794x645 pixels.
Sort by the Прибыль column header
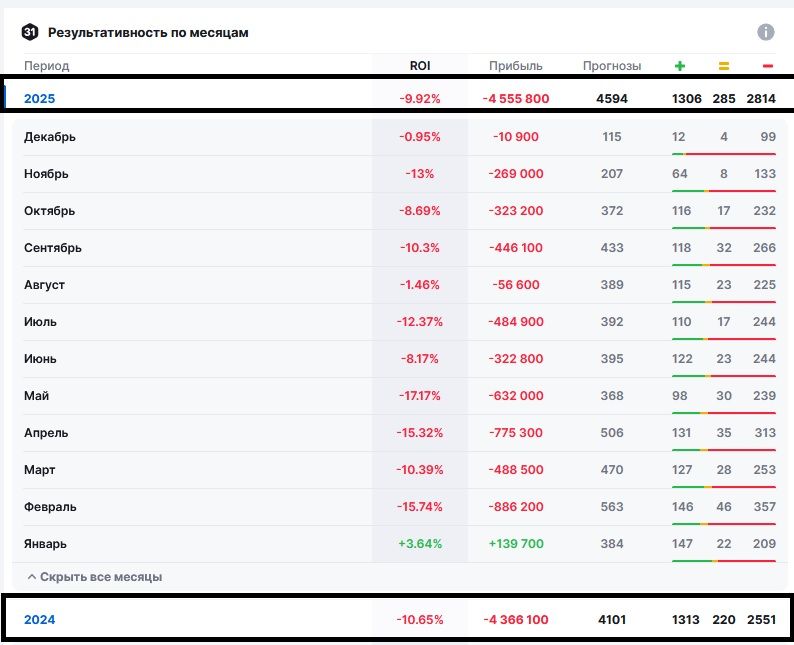click(515, 66)
